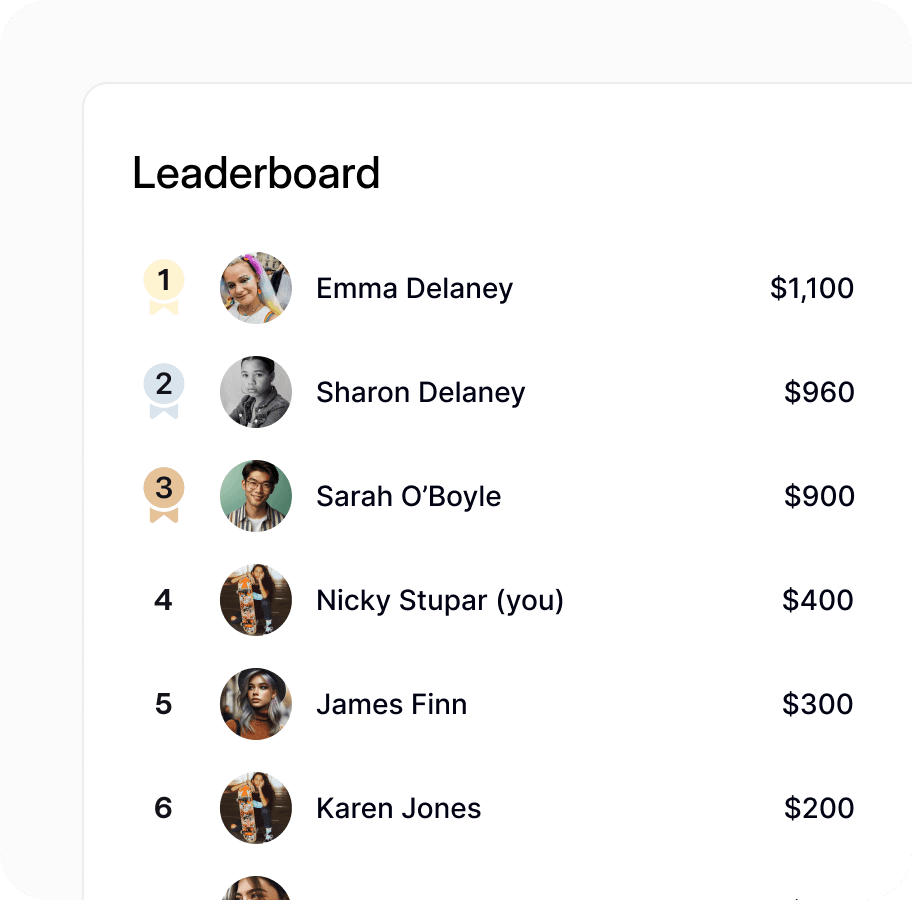Click the partially visible avatar below Karen Jones

point(256,888)
